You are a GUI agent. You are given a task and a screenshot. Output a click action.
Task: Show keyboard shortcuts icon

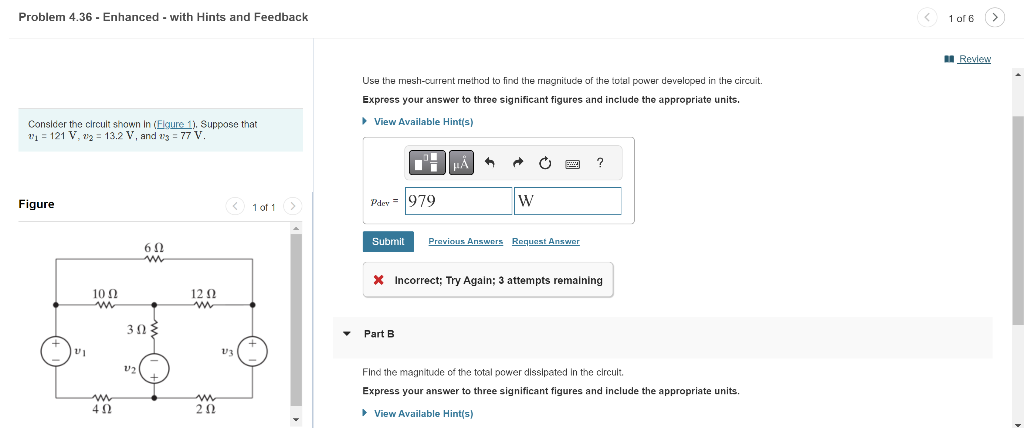coord(573,163)
